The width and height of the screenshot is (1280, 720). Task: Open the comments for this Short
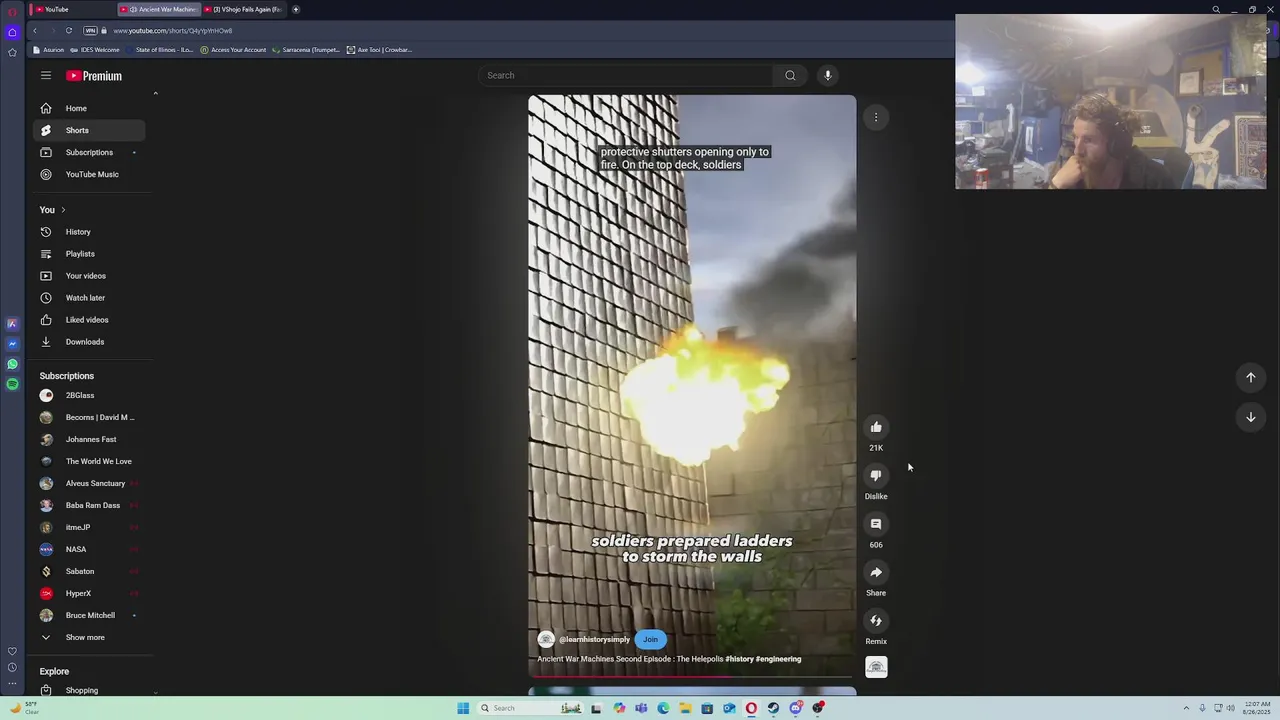click(x=876, y=524)
